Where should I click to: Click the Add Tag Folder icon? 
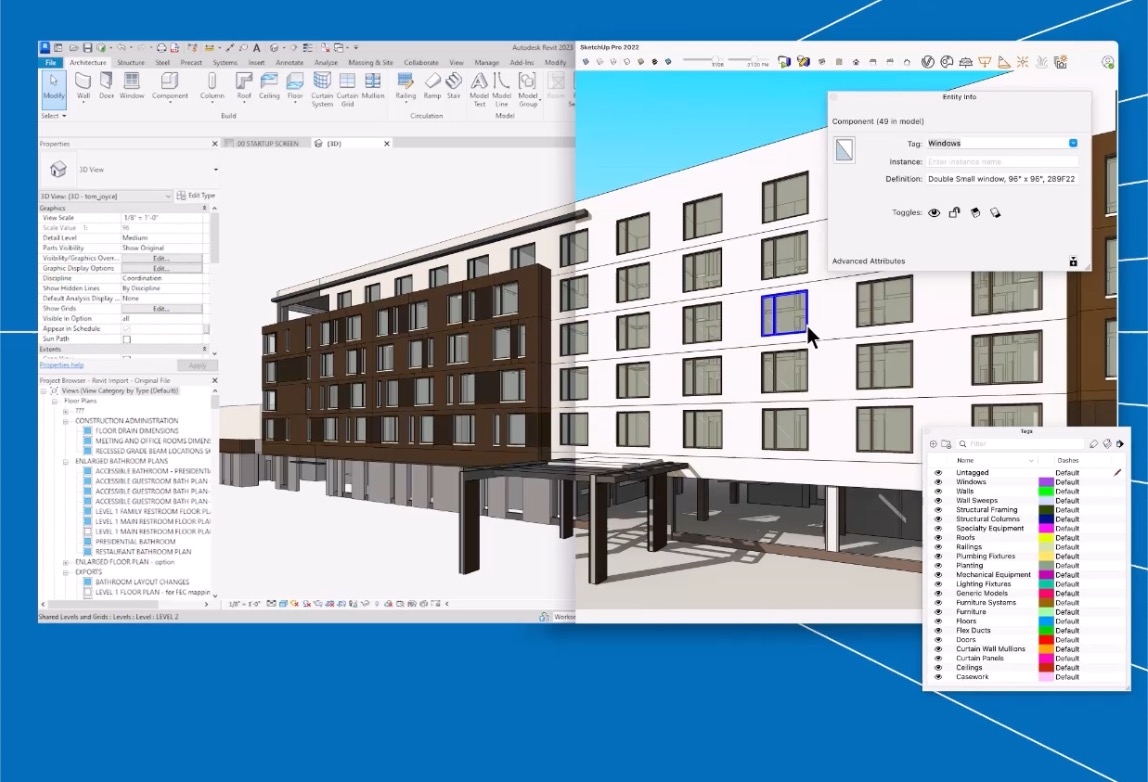coord(945,443)
